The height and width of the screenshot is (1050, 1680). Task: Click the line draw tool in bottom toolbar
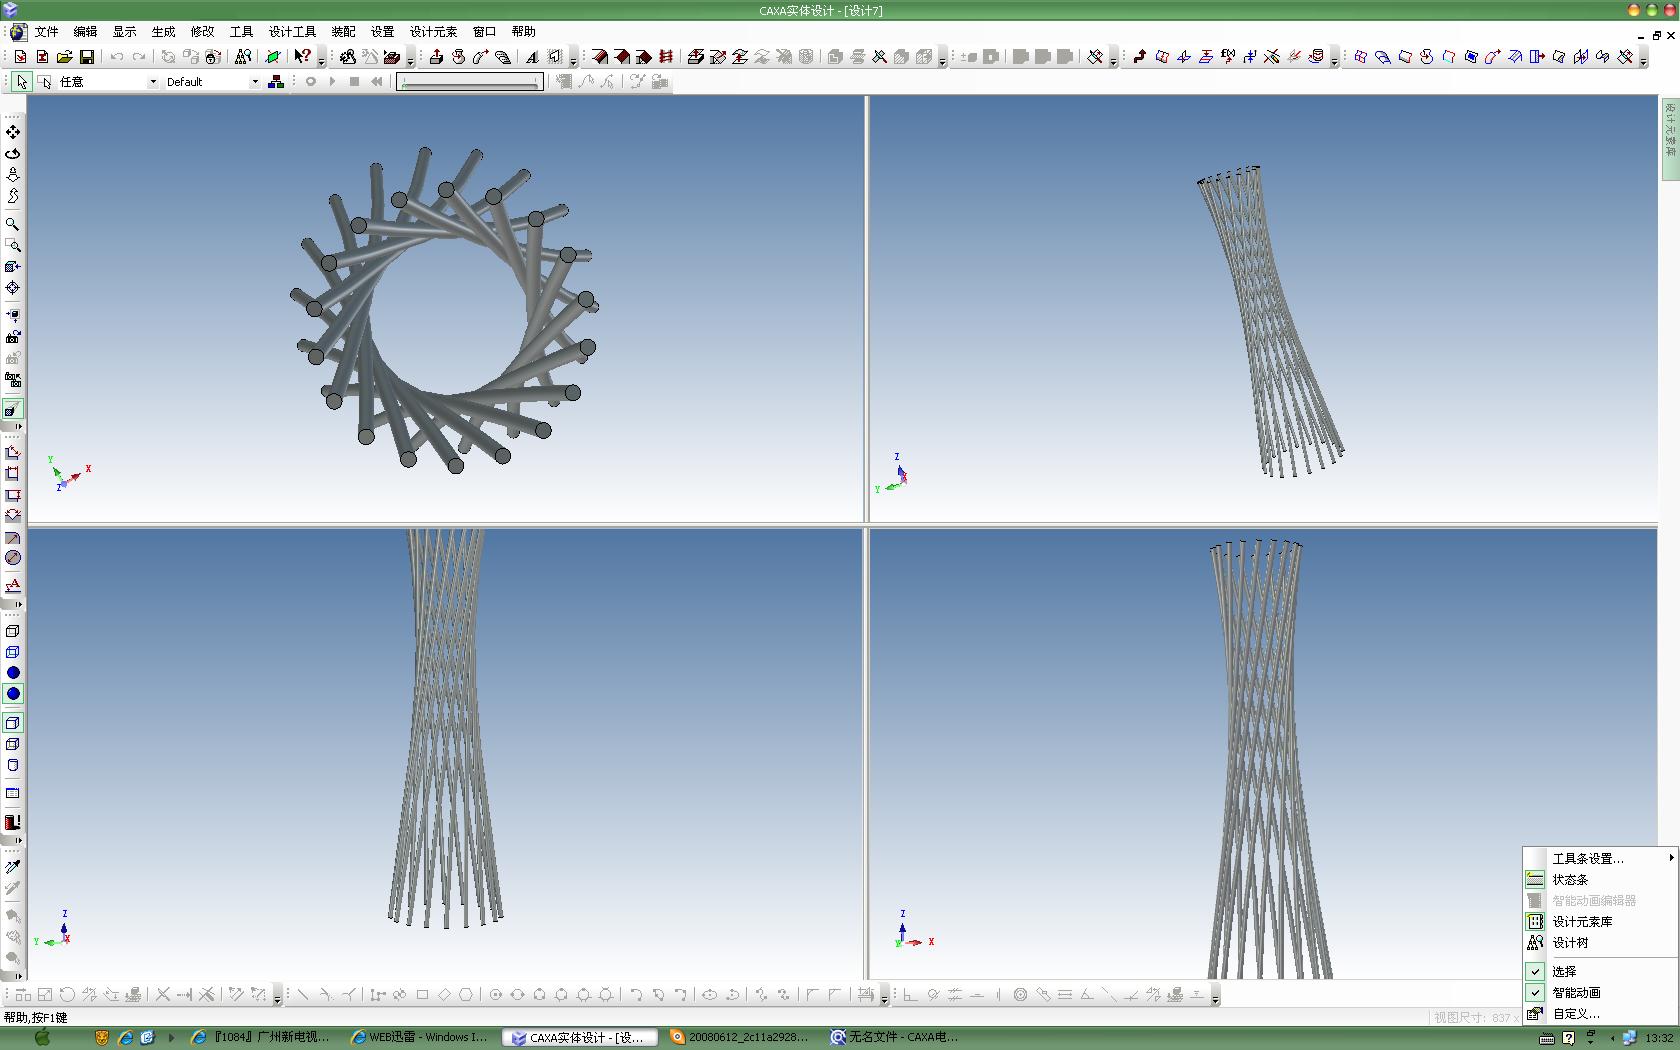click(303, 995)
